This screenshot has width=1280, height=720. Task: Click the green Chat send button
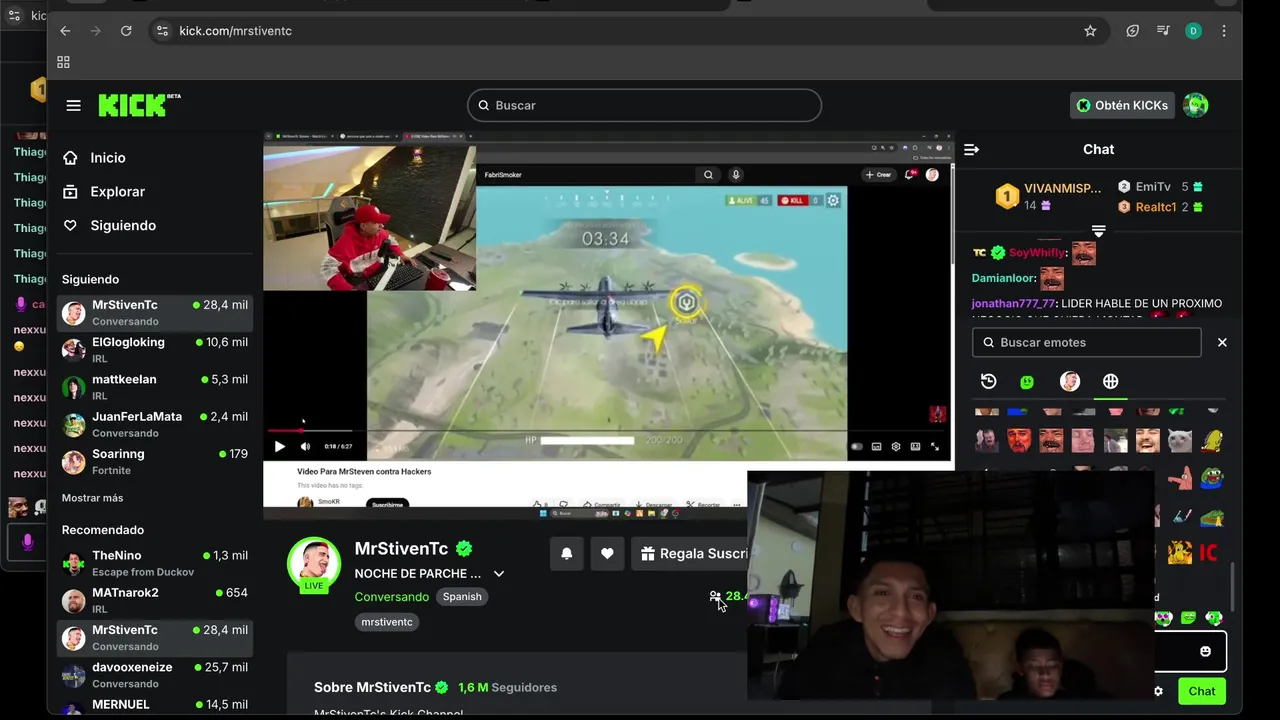point(1202,691)
